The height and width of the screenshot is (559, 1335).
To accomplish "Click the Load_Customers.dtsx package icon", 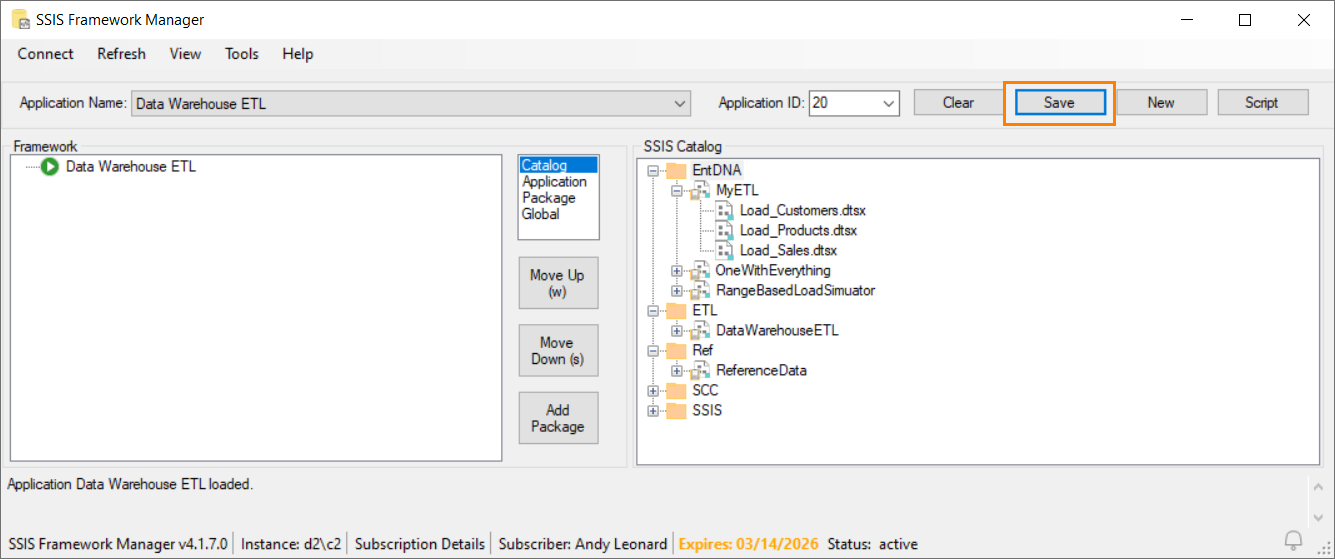I will pyautogui.click(x=725, y=210).
